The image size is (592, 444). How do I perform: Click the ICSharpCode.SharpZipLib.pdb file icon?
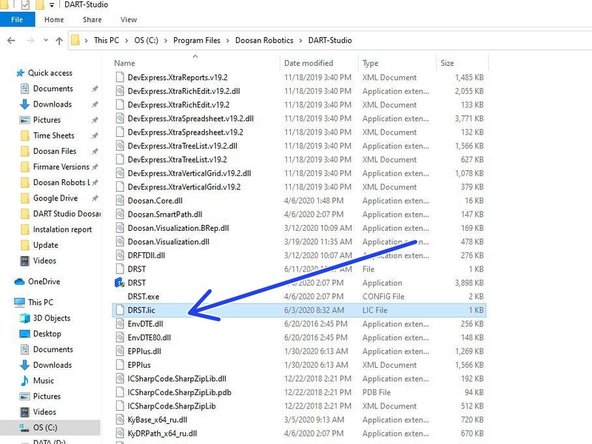click(120, 392)
